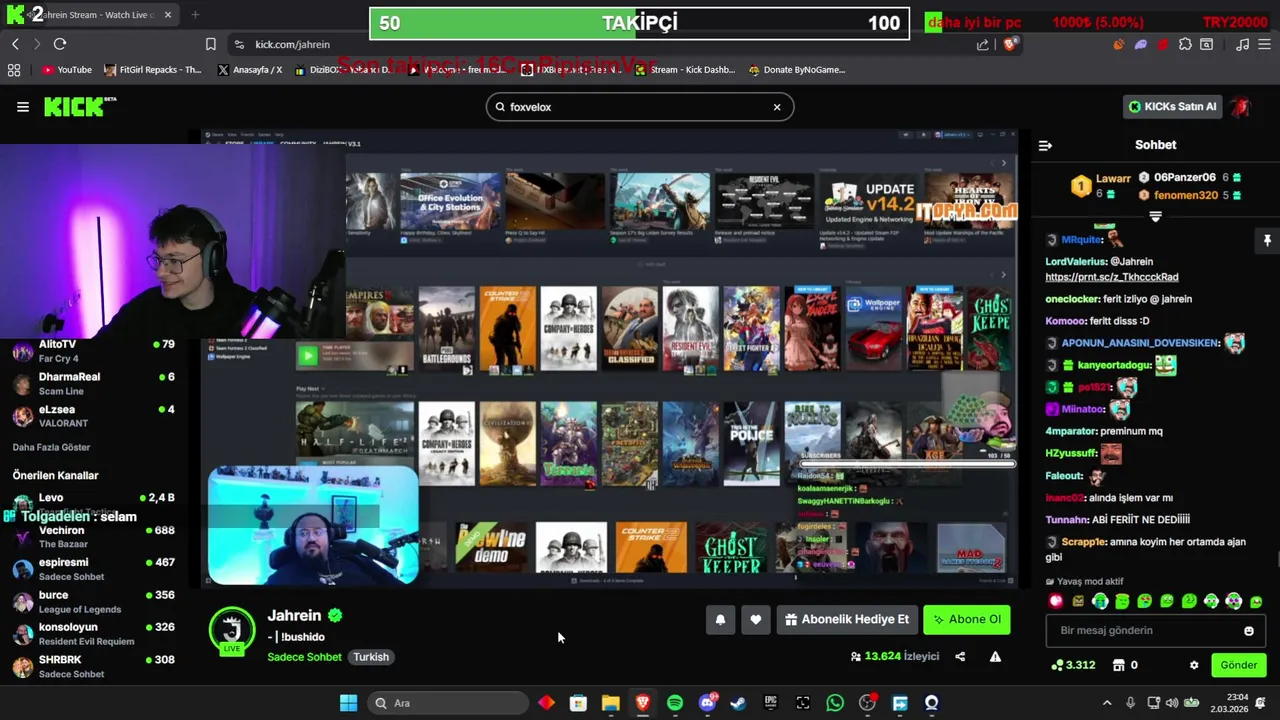Open WhatsApp from taskbar
The image size is (1280, 720).
point(835,703)
